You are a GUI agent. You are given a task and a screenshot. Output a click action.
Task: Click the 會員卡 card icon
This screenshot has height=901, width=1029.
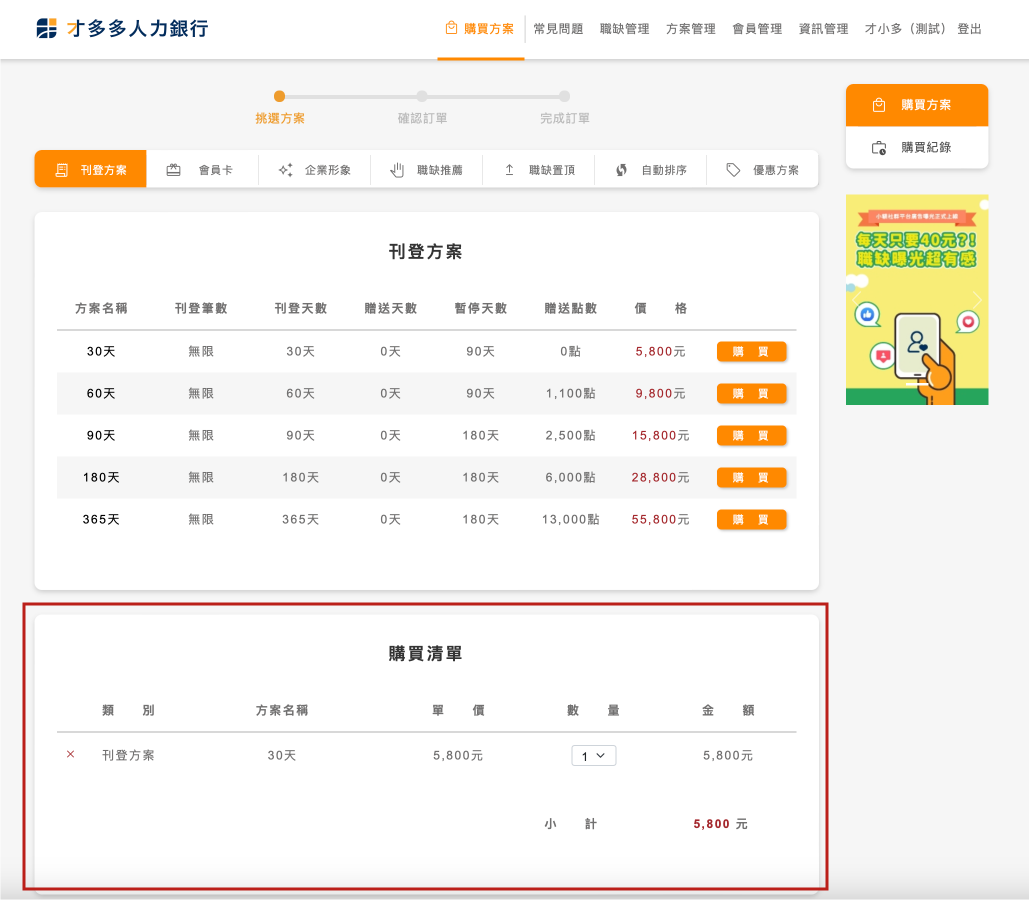tap(174, 170)
